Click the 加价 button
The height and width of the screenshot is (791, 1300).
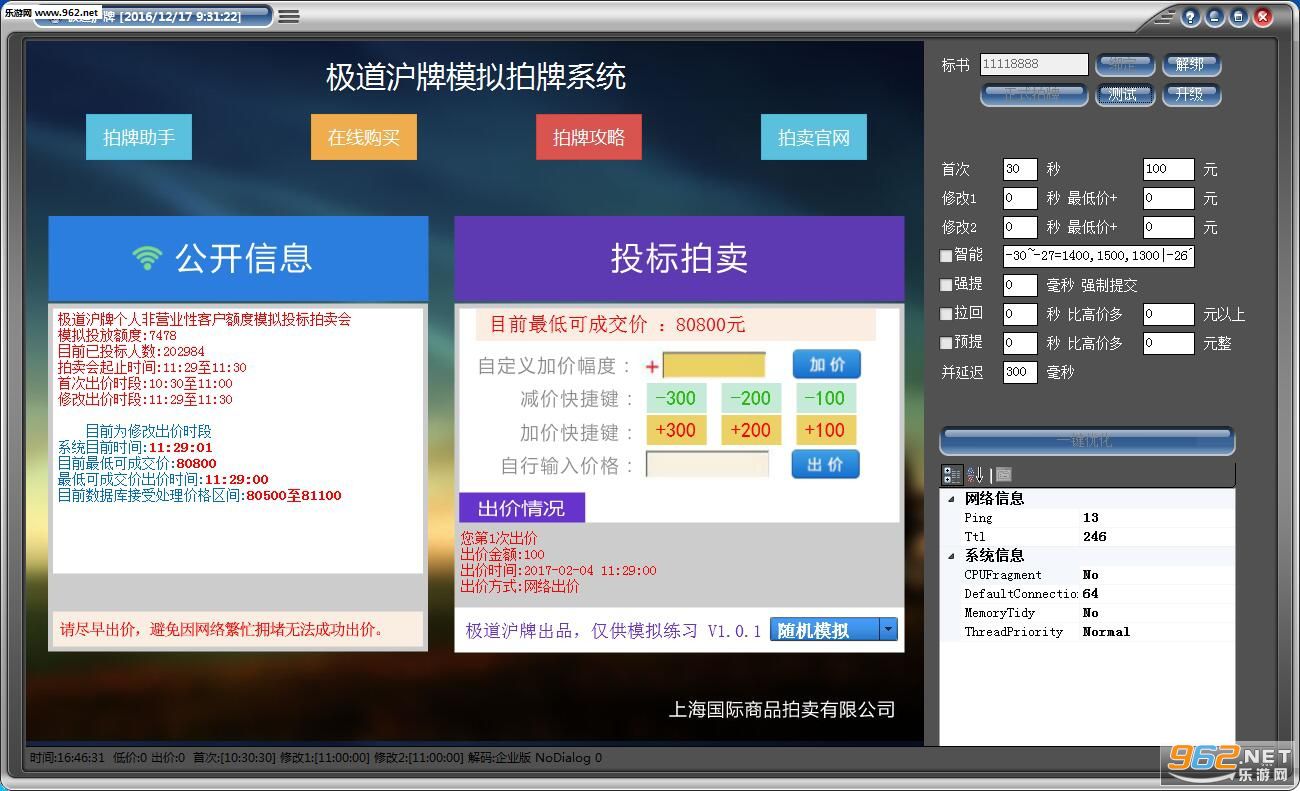tap(826, 365)
